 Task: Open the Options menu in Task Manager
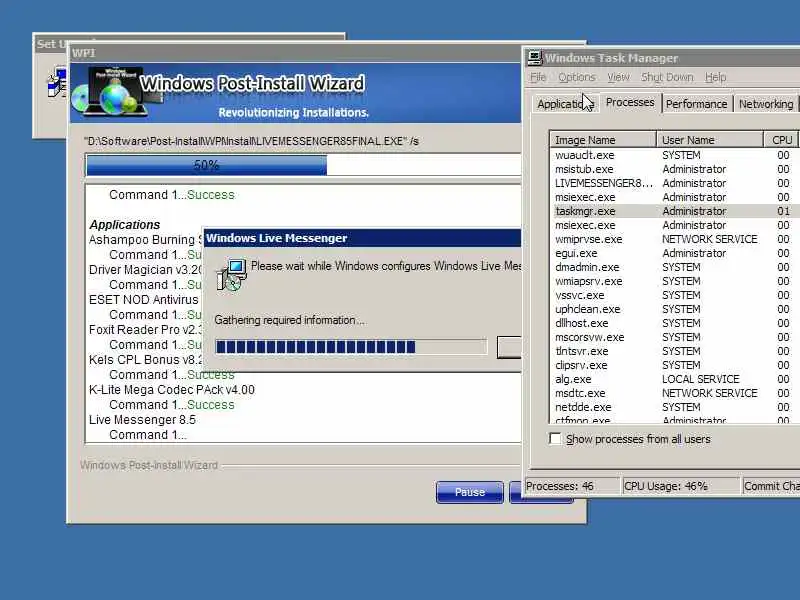[577, 77]
